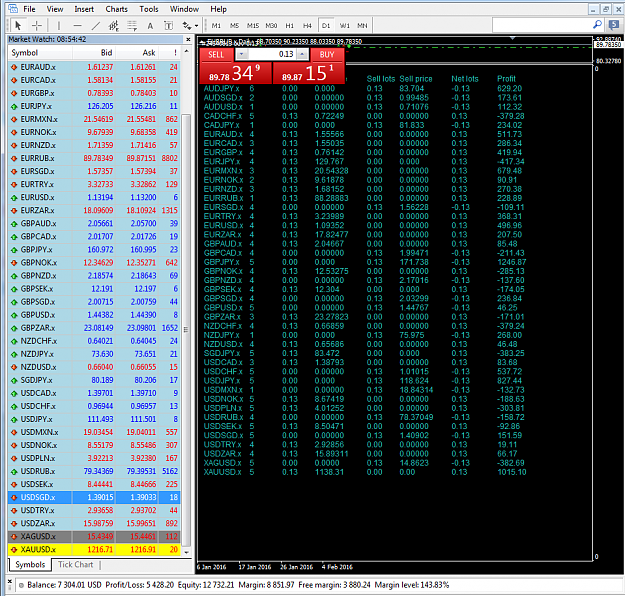Click Market Watch scrollbar up arrow
Screen dimensions: 625x596
[186, 51]
